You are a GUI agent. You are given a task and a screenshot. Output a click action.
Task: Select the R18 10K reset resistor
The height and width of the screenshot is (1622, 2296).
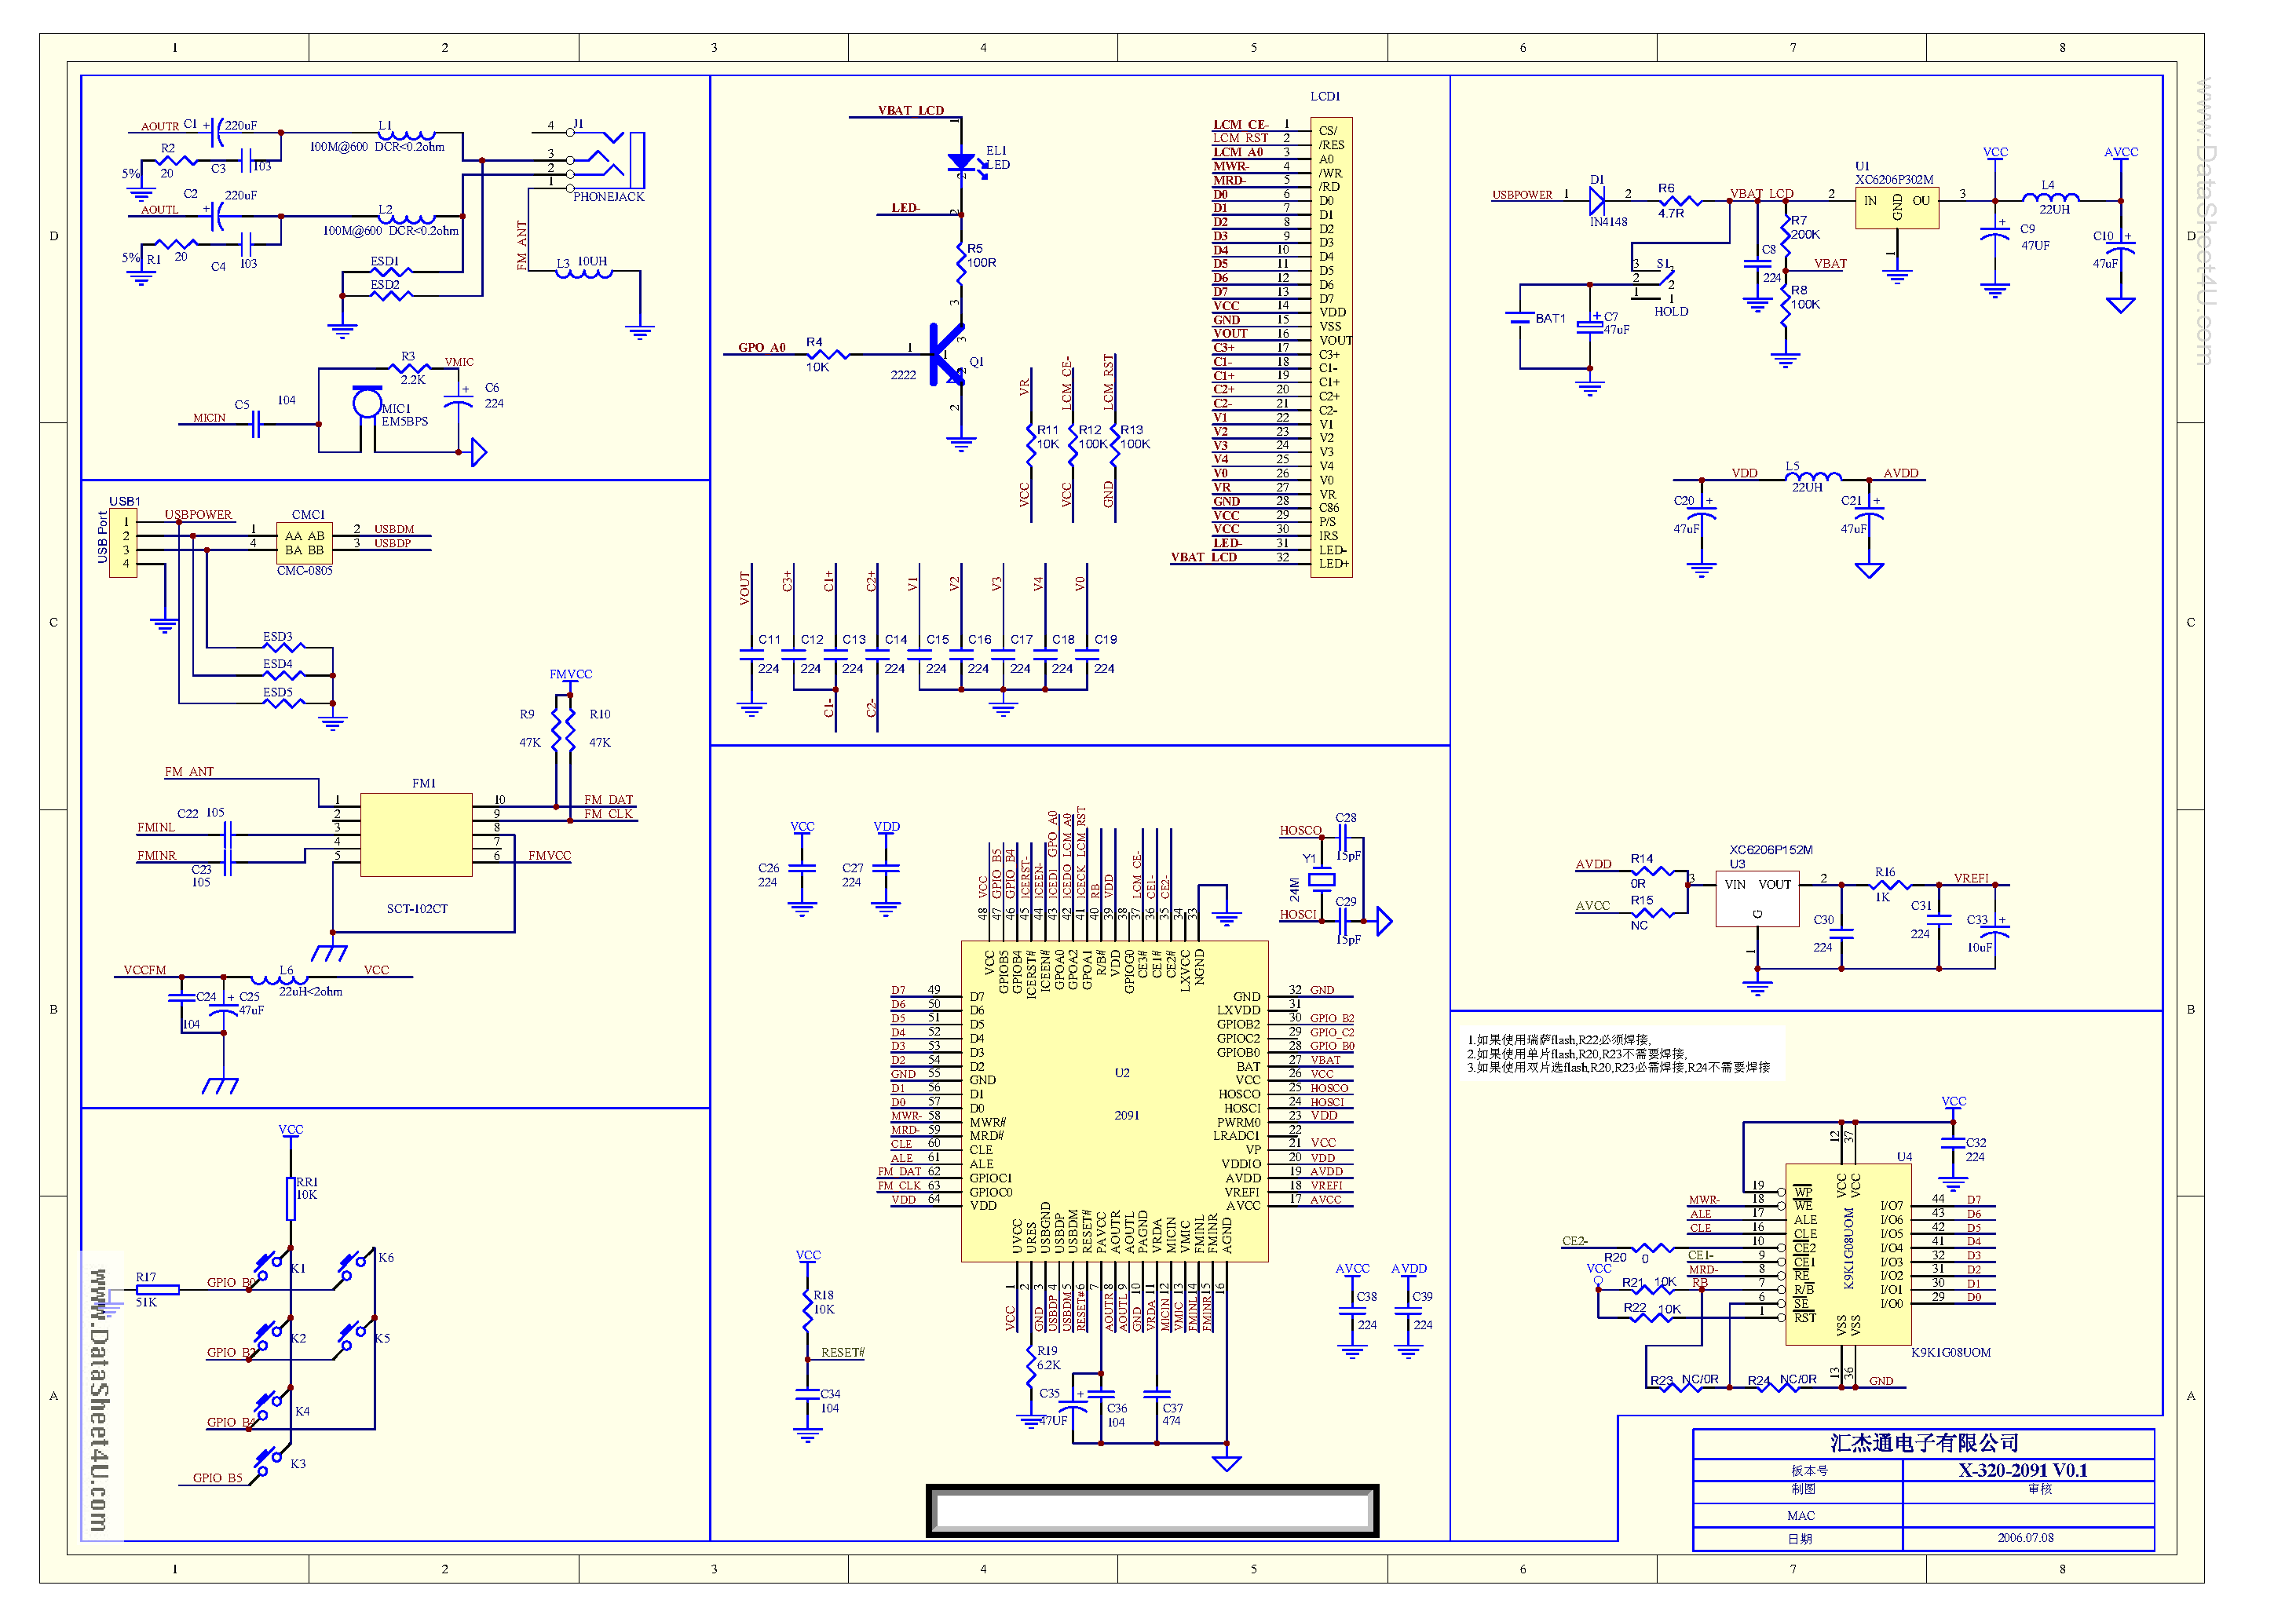click(807, 1309)
